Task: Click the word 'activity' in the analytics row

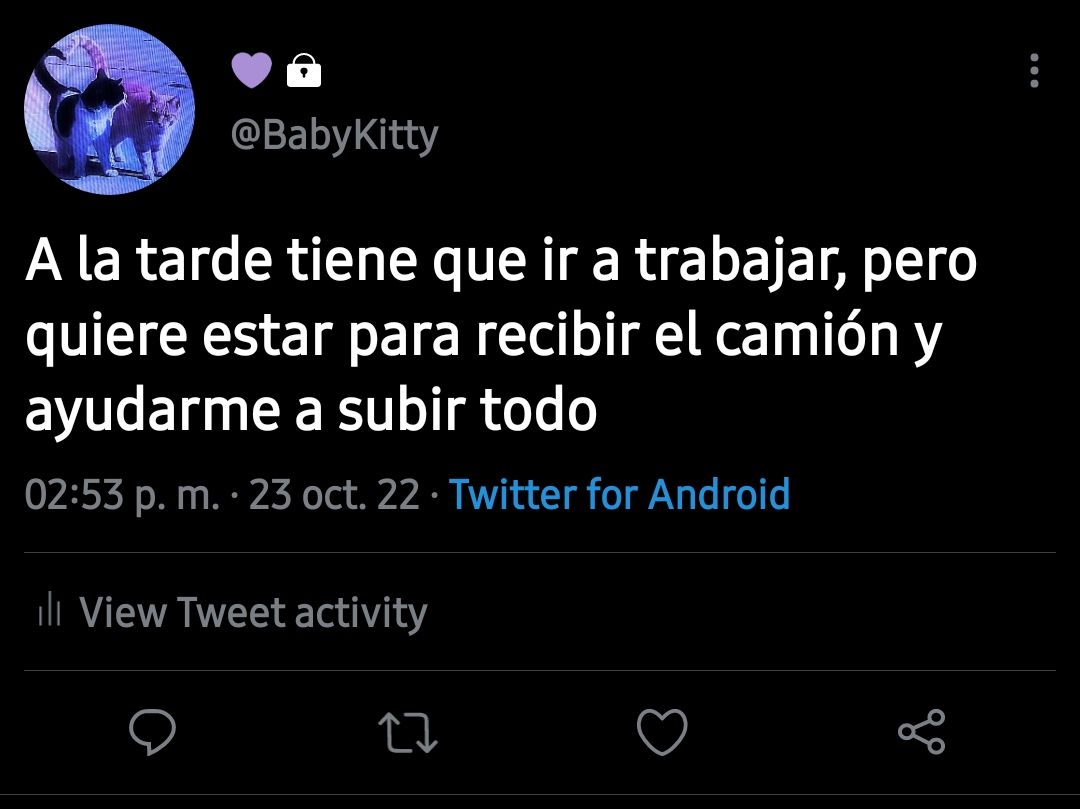Action: click(361, 611)
